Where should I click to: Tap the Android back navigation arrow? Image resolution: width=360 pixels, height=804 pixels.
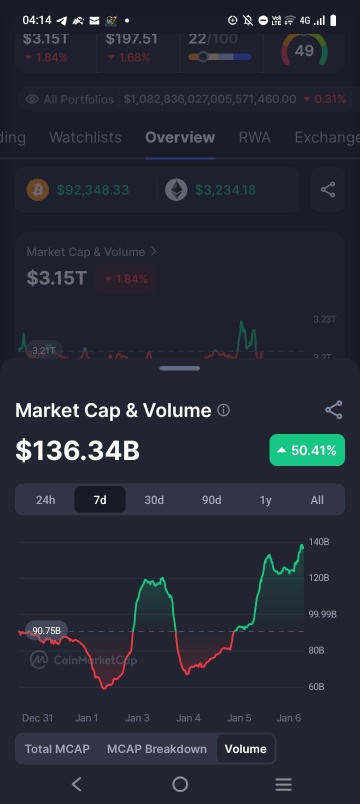click(77, 783)
